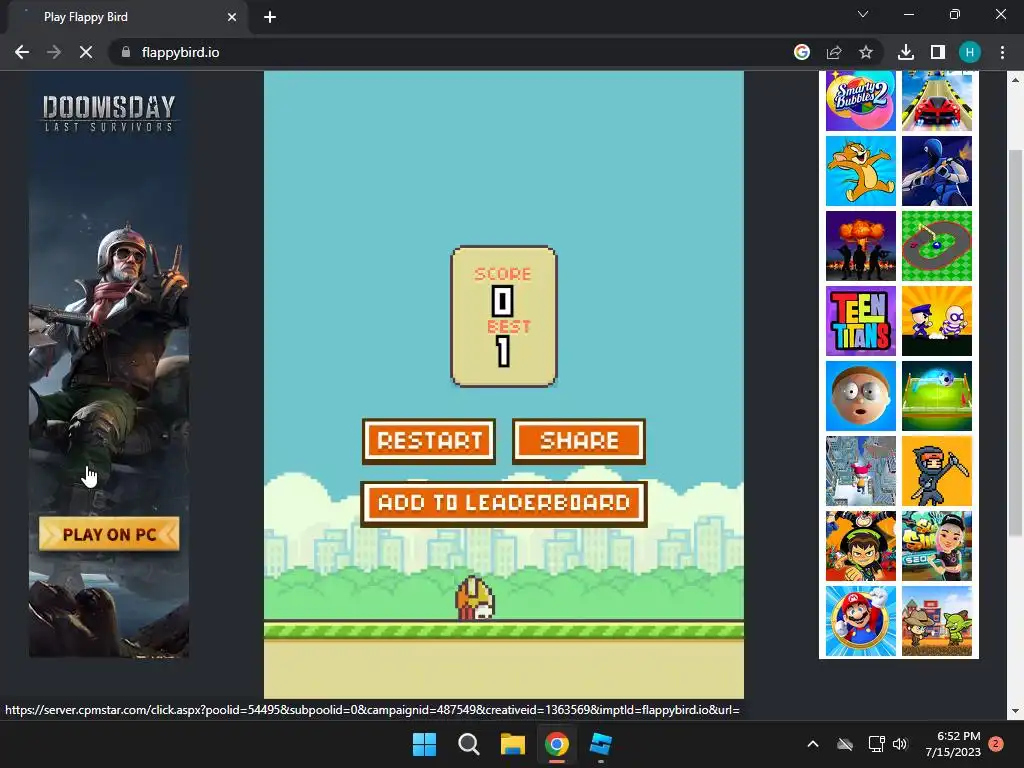Open the Google icon in address bar
This screenshot has width=1024, height=768.
[x=802, y=52]
